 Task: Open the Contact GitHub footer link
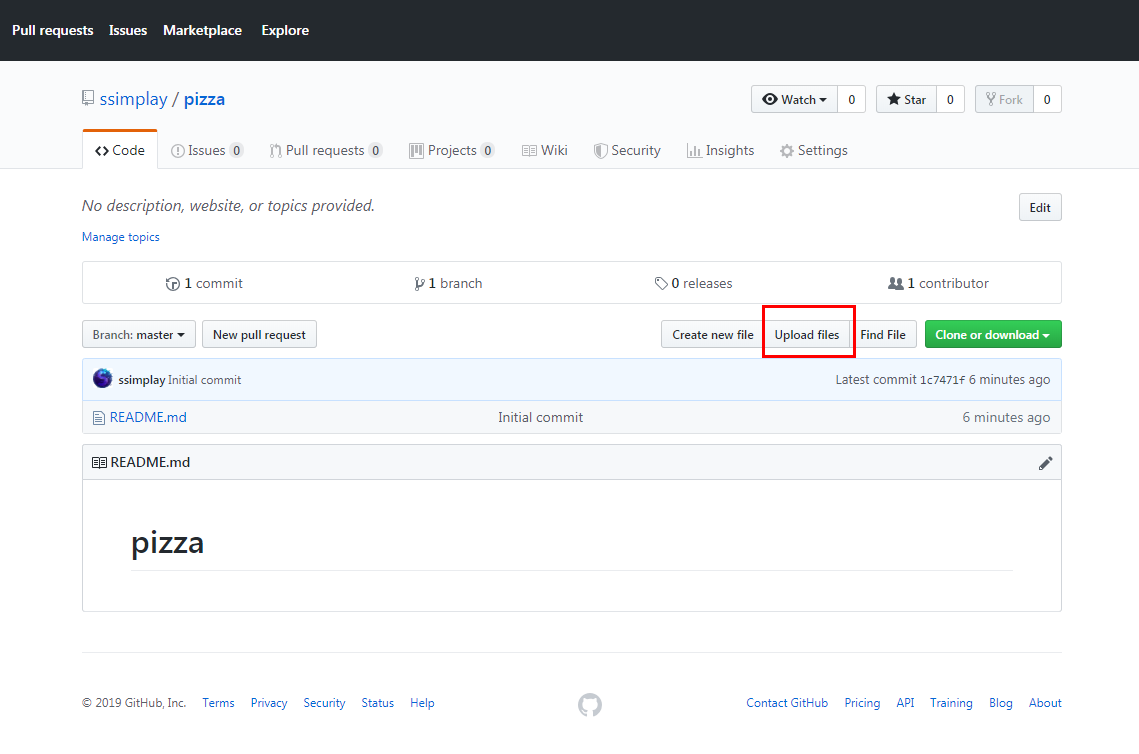(x=787, y=703)
